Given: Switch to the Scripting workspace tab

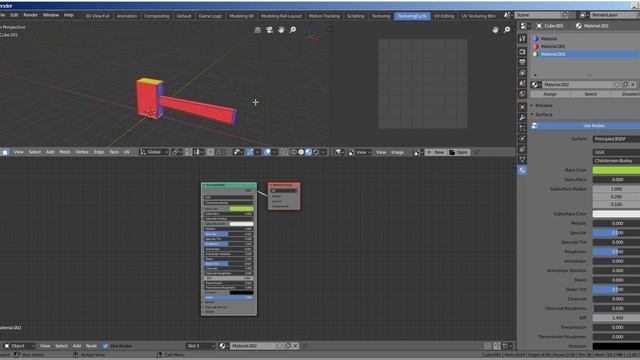Looking at the screenshot, I should tap(356, 16).
